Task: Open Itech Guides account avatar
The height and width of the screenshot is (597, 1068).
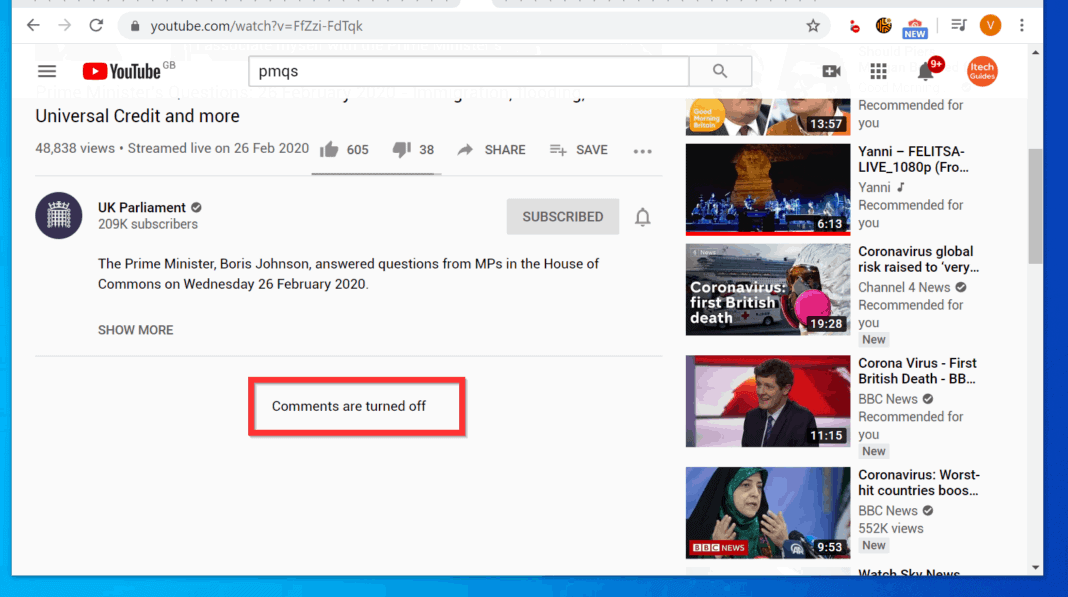Action: [x=981, y=71]
